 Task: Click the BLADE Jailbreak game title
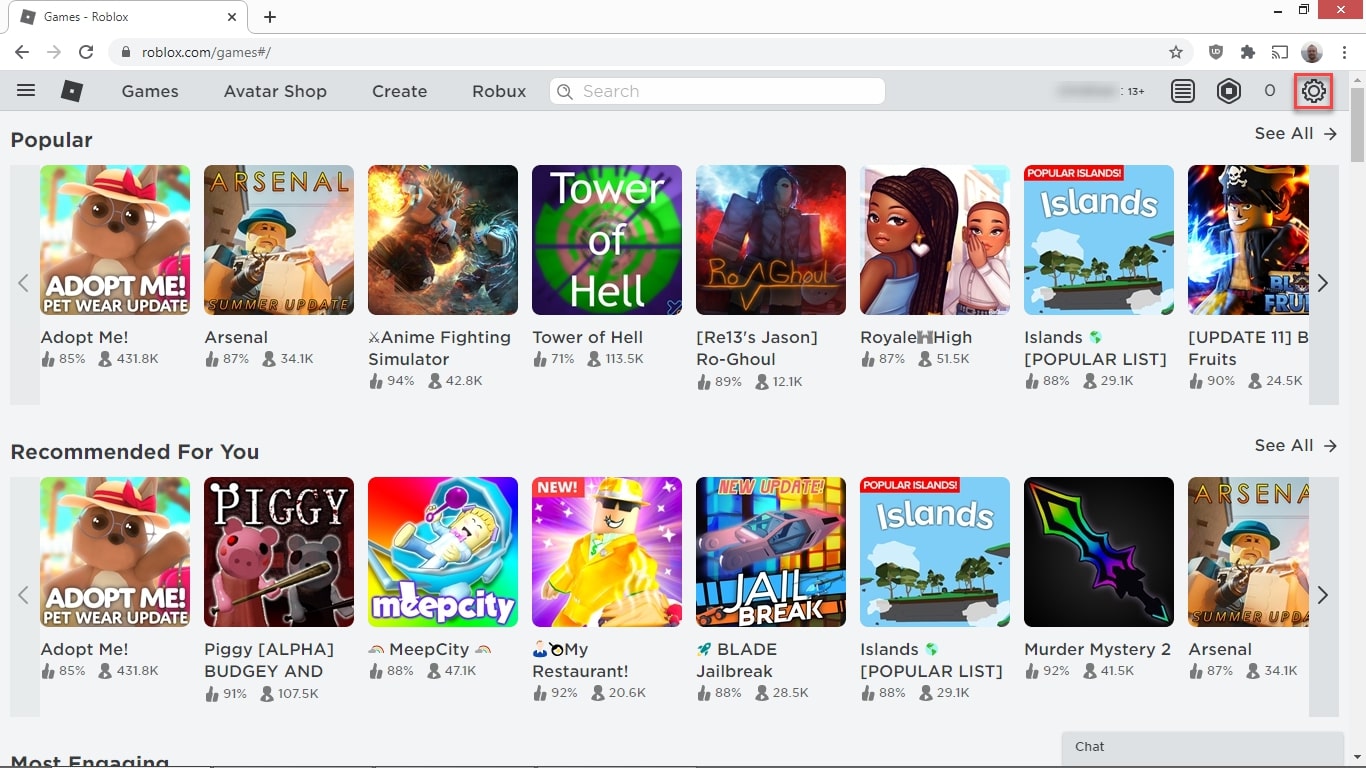737,660
